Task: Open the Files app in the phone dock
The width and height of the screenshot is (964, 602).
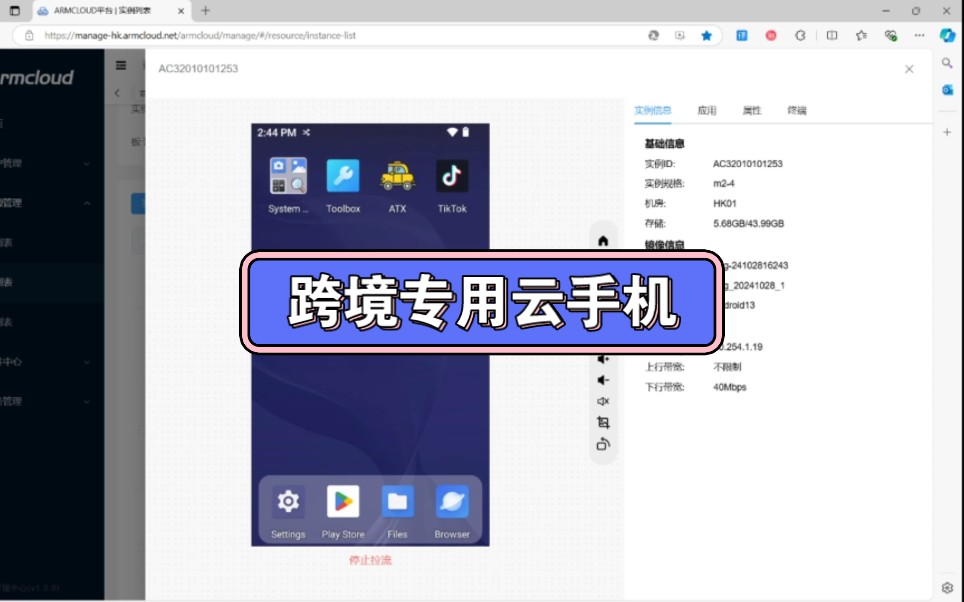Action: pyautogui.click(x=397, y=502)
